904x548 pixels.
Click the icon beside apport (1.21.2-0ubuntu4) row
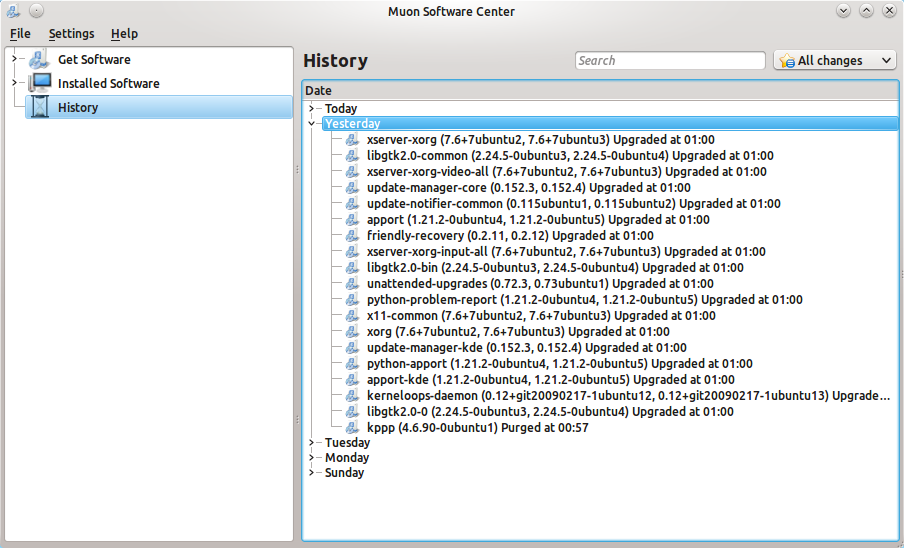tap(352, 220)
